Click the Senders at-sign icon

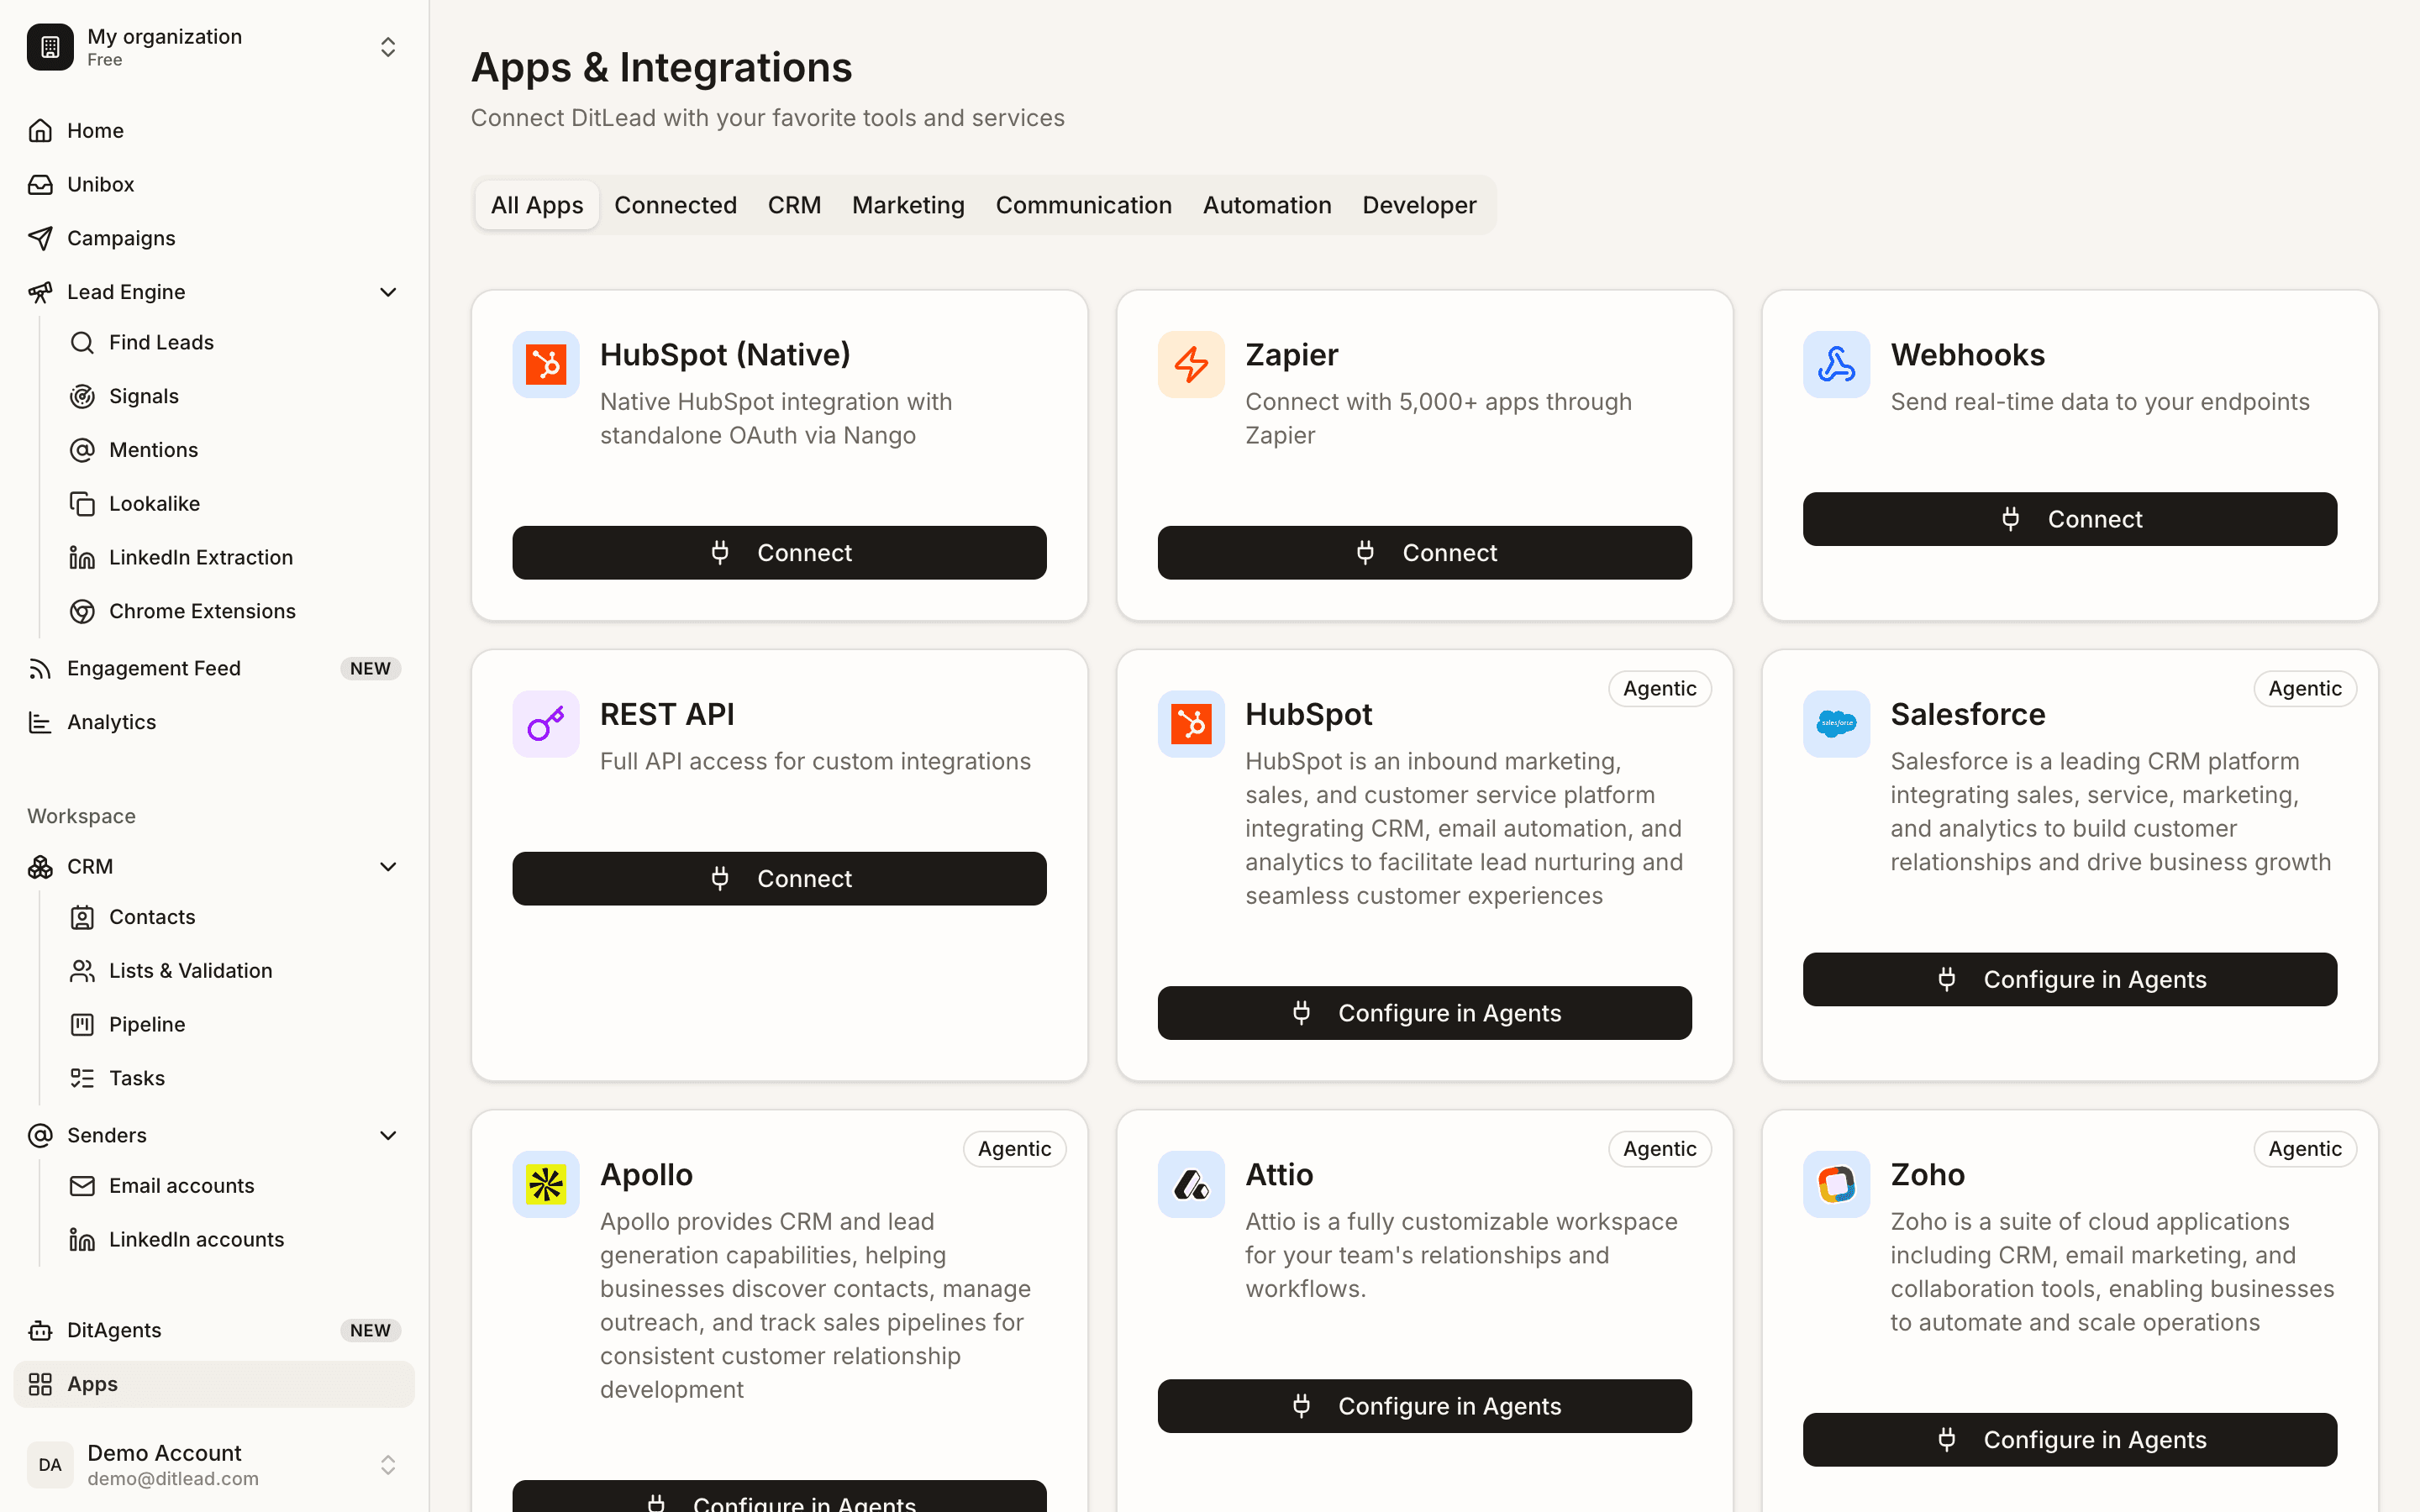click(x=40, y=1136)
